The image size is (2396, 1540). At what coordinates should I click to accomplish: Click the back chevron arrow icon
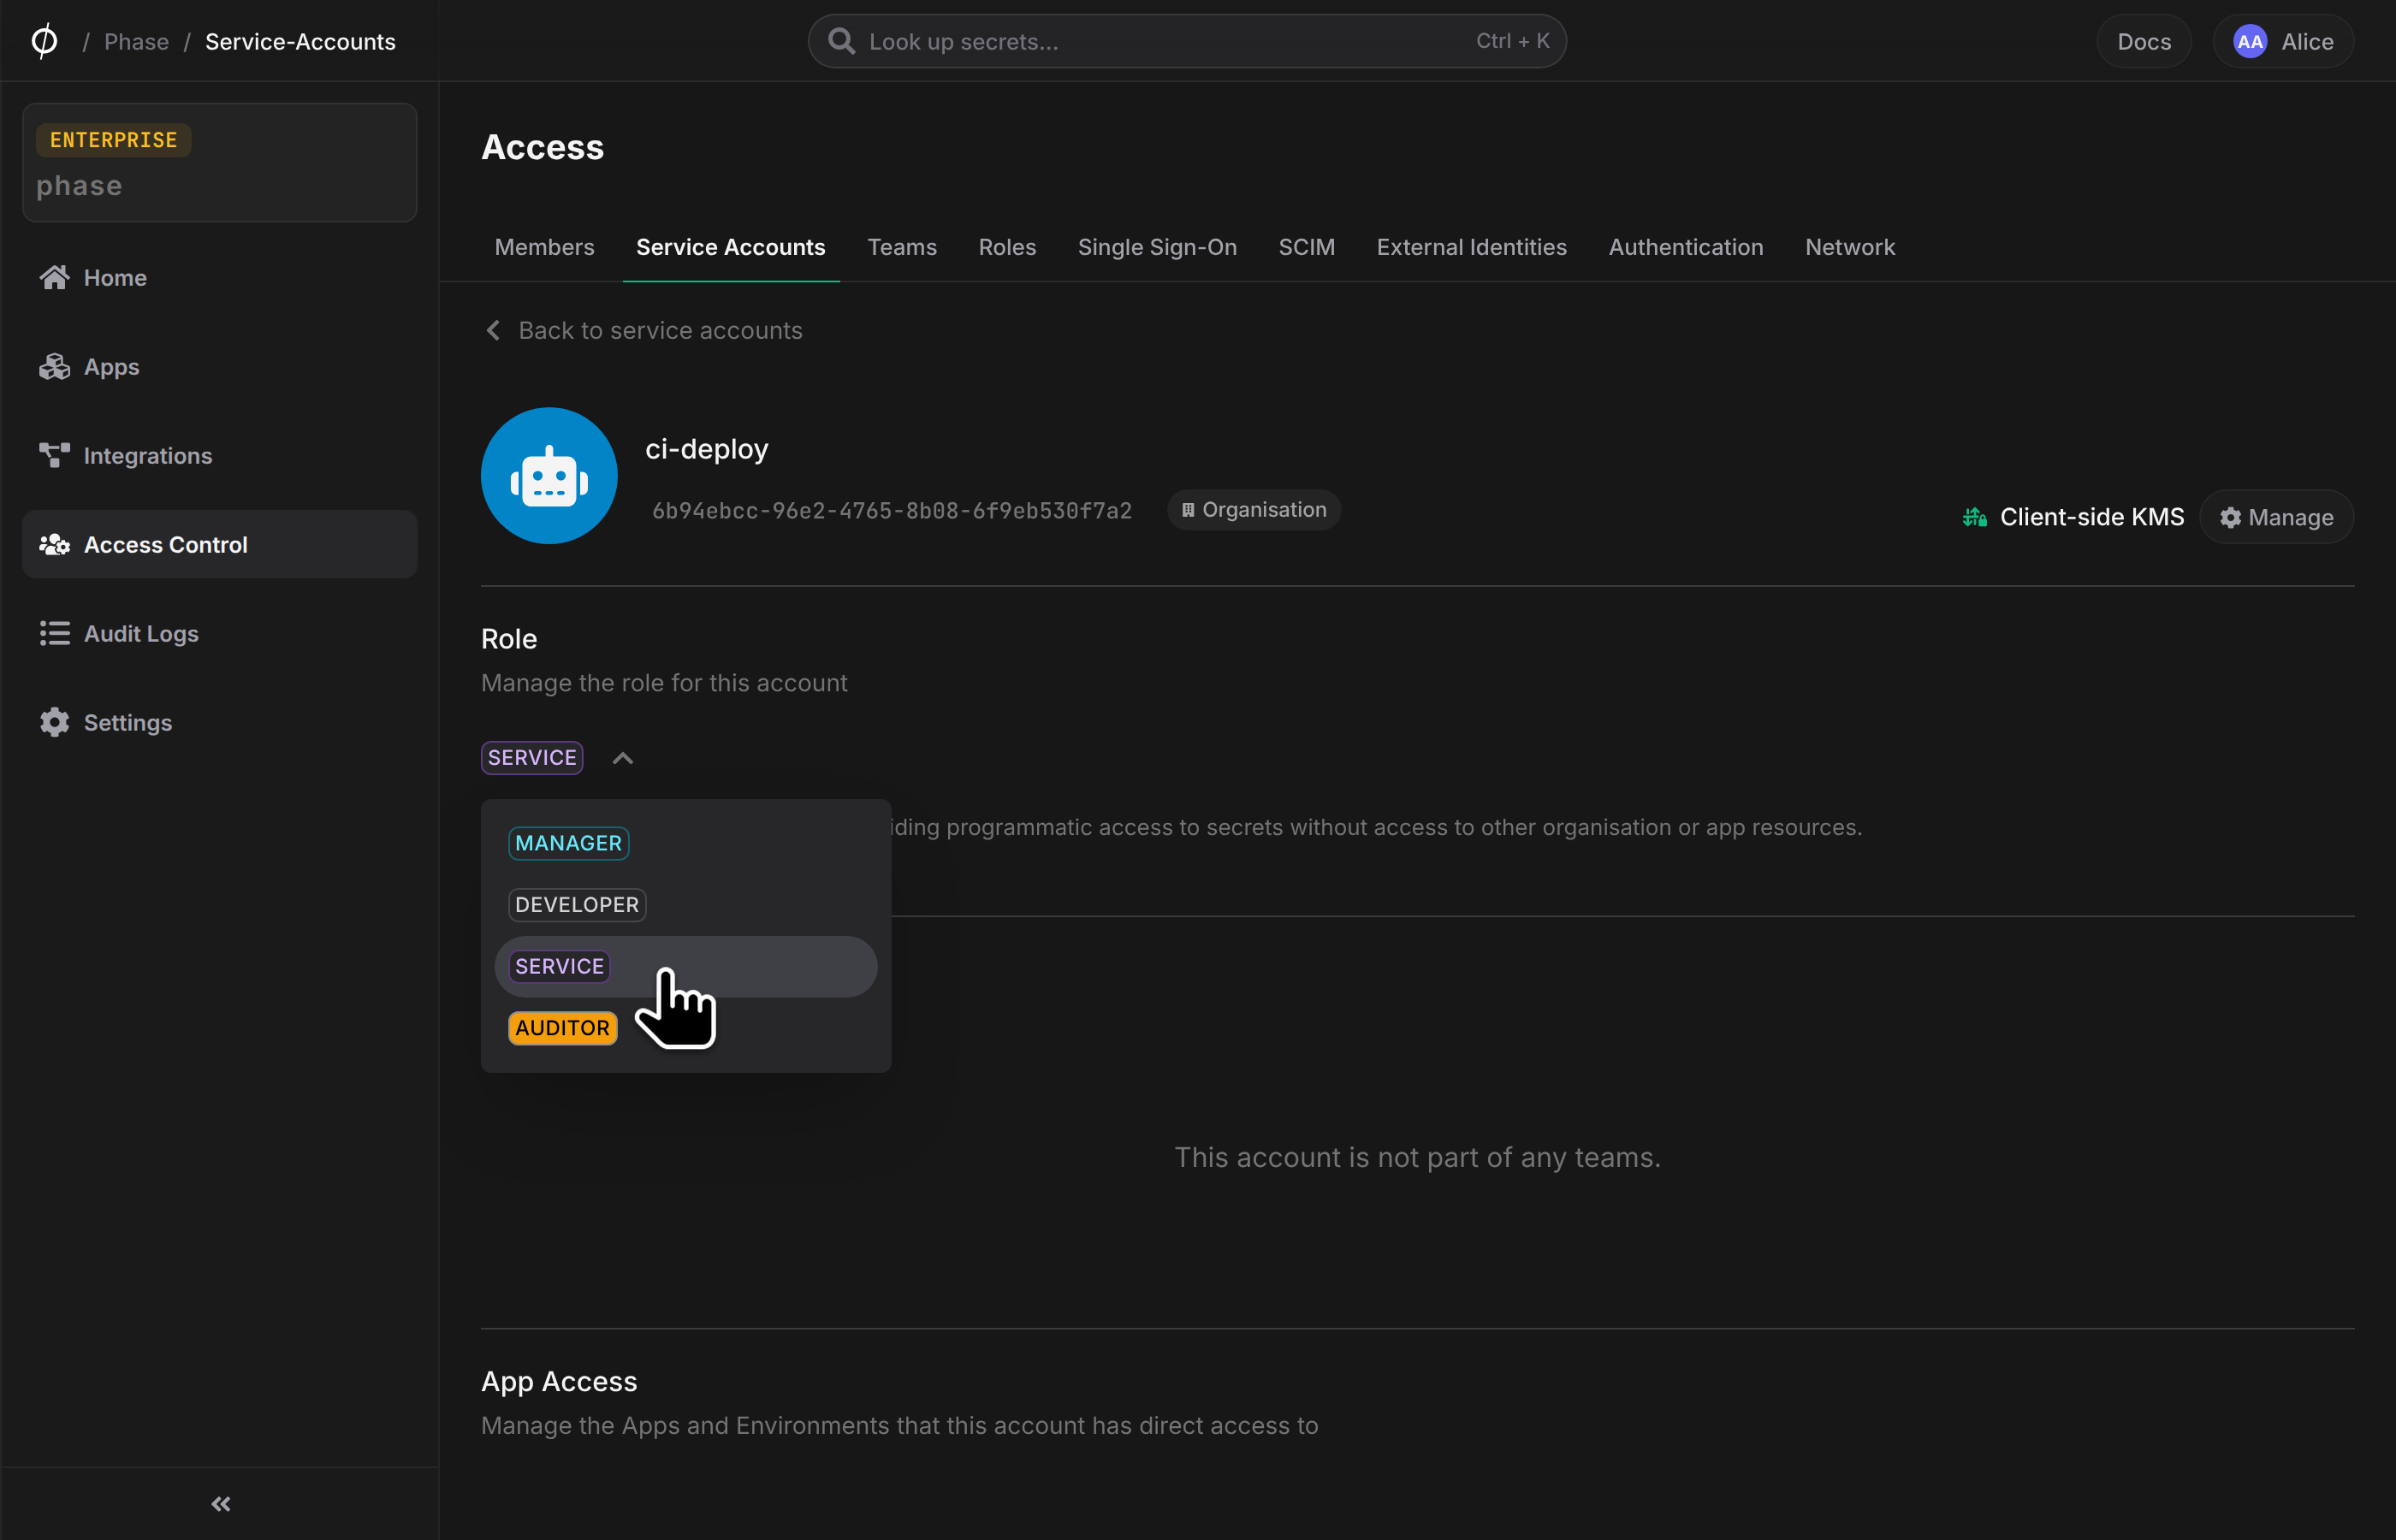(493, 330)
